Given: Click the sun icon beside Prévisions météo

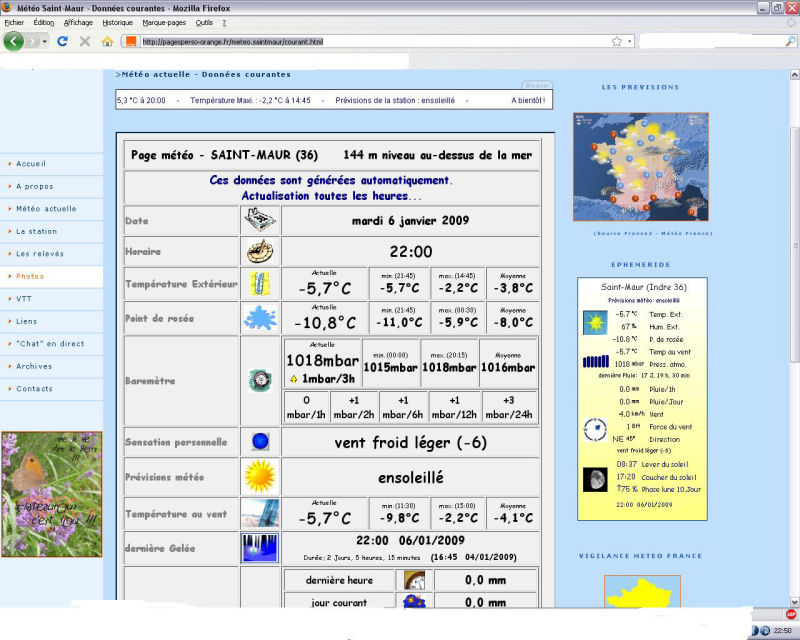Looking at the screenshot, I should point(260,477).
